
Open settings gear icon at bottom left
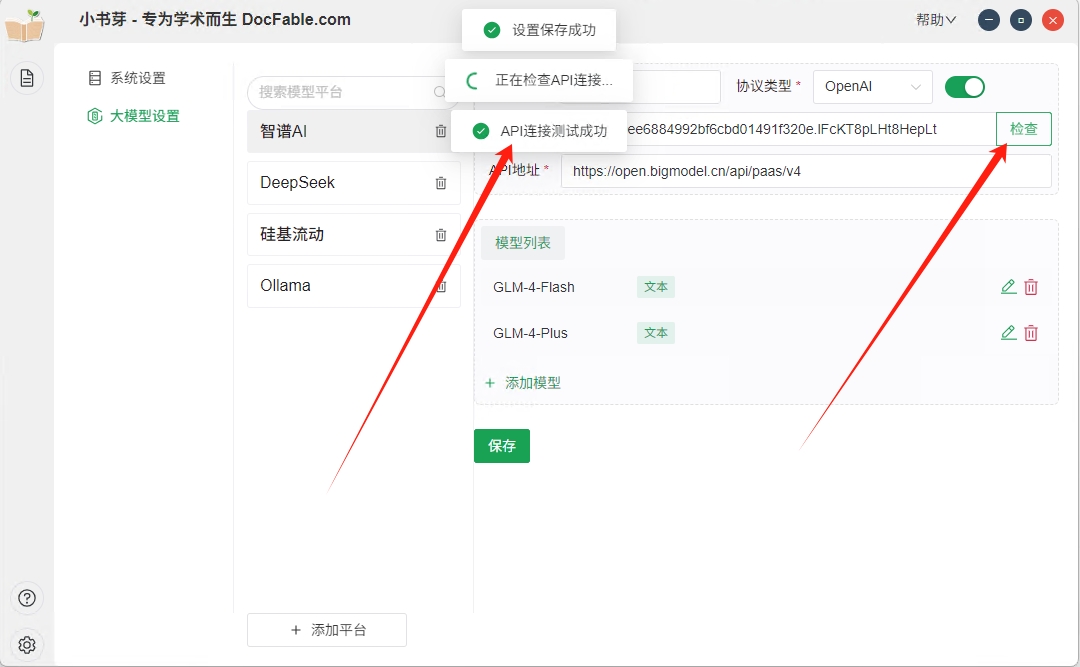pos(27,645)
